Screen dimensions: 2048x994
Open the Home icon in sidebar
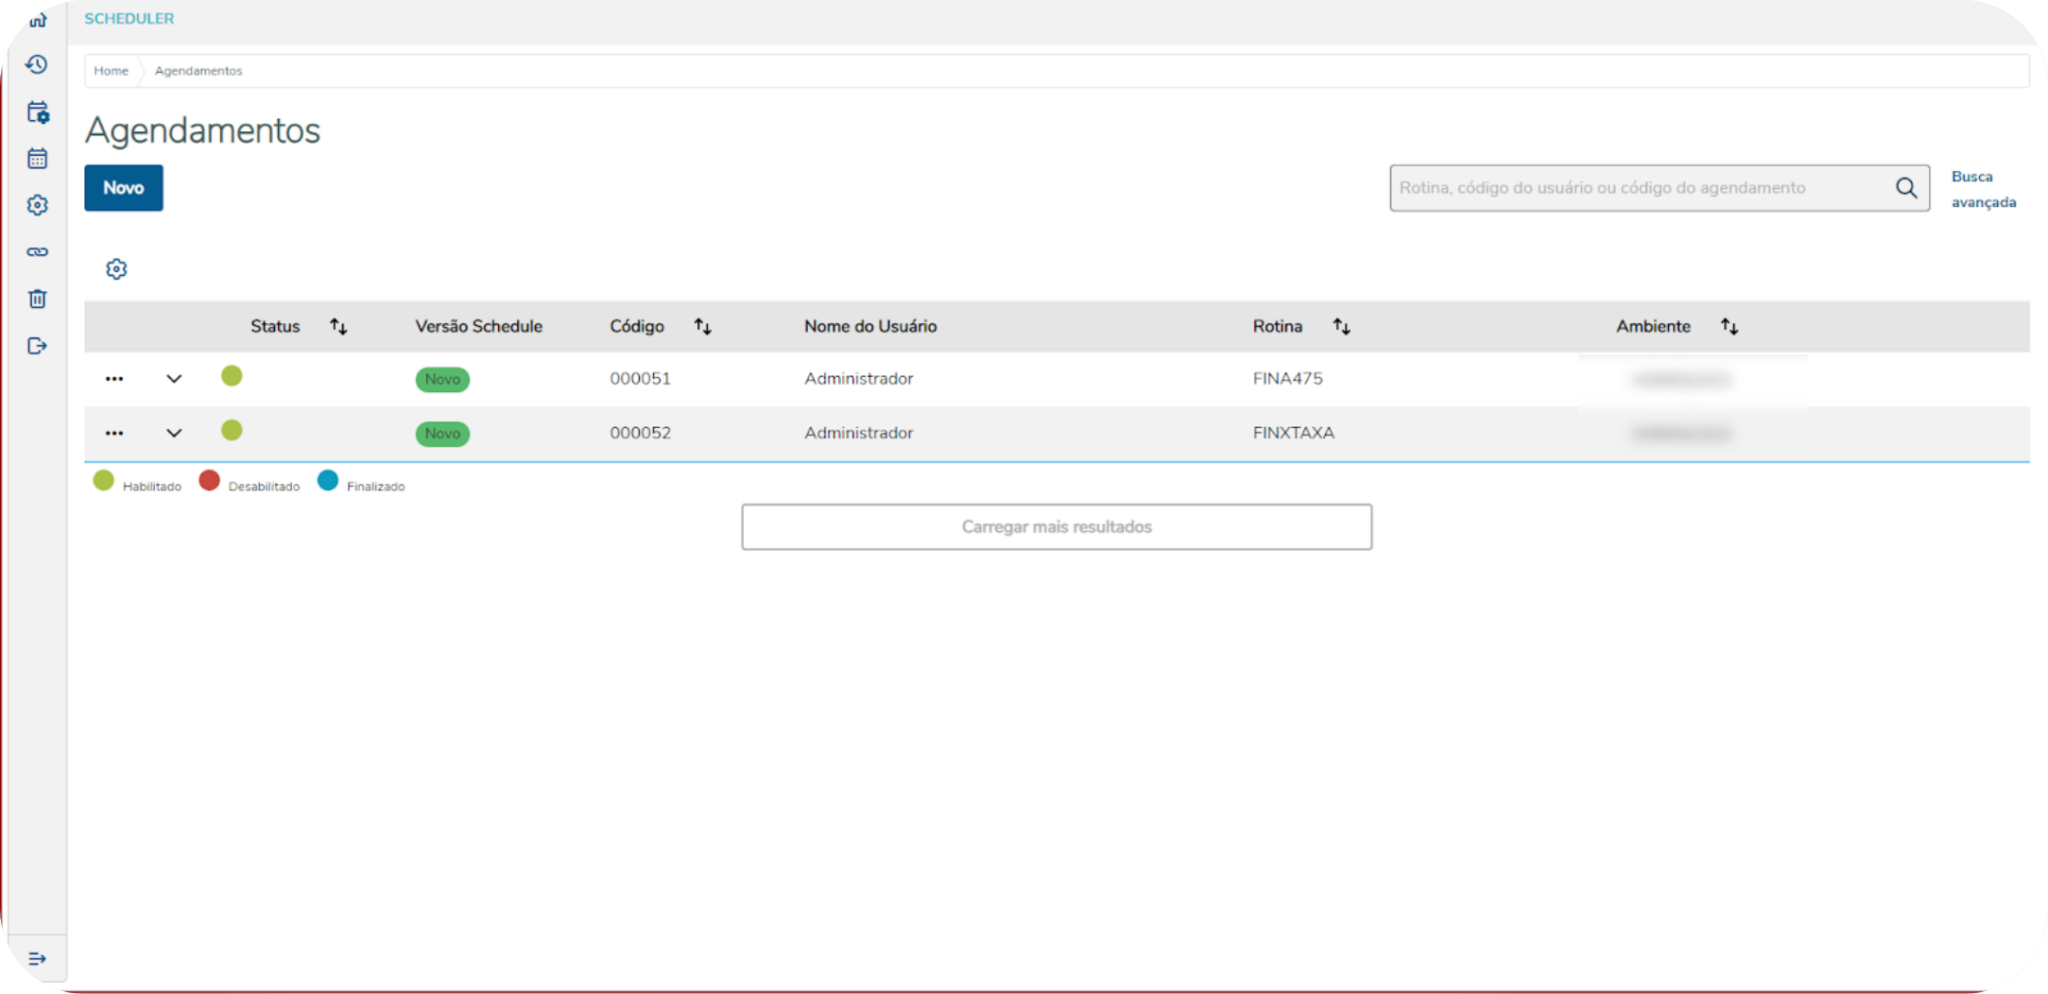point(37,18)
